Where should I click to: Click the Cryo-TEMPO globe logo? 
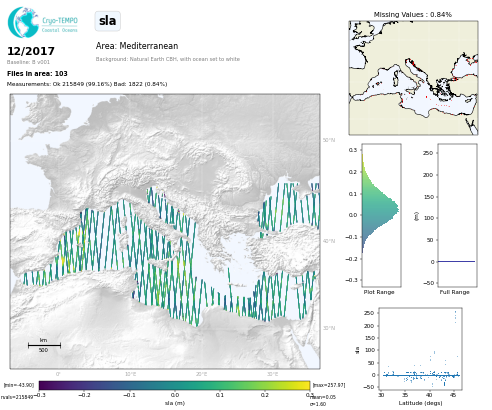coord(23,22)
